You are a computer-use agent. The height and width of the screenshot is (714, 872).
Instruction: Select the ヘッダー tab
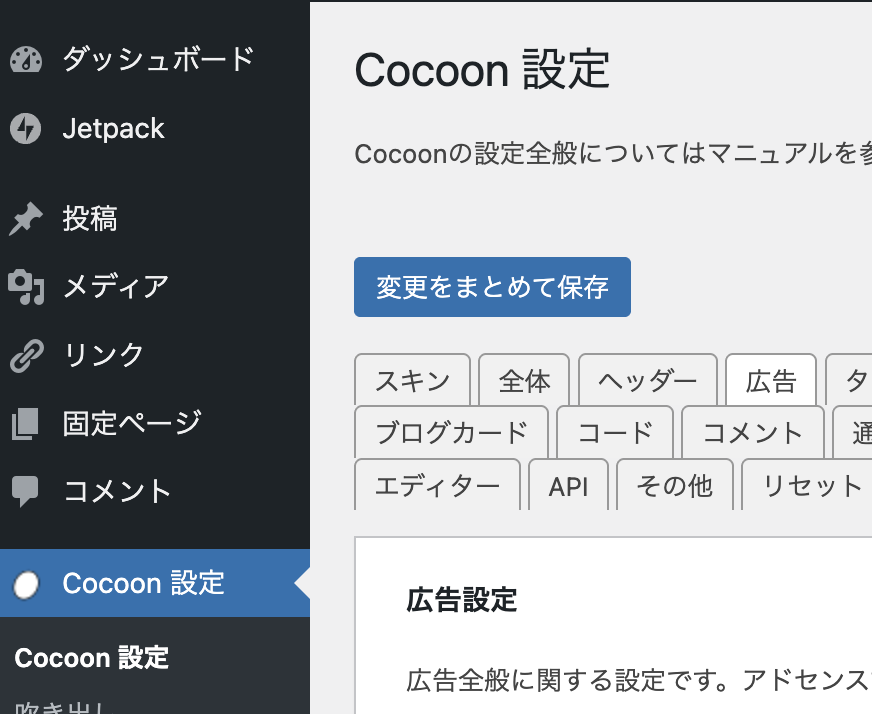coord(648,380)
